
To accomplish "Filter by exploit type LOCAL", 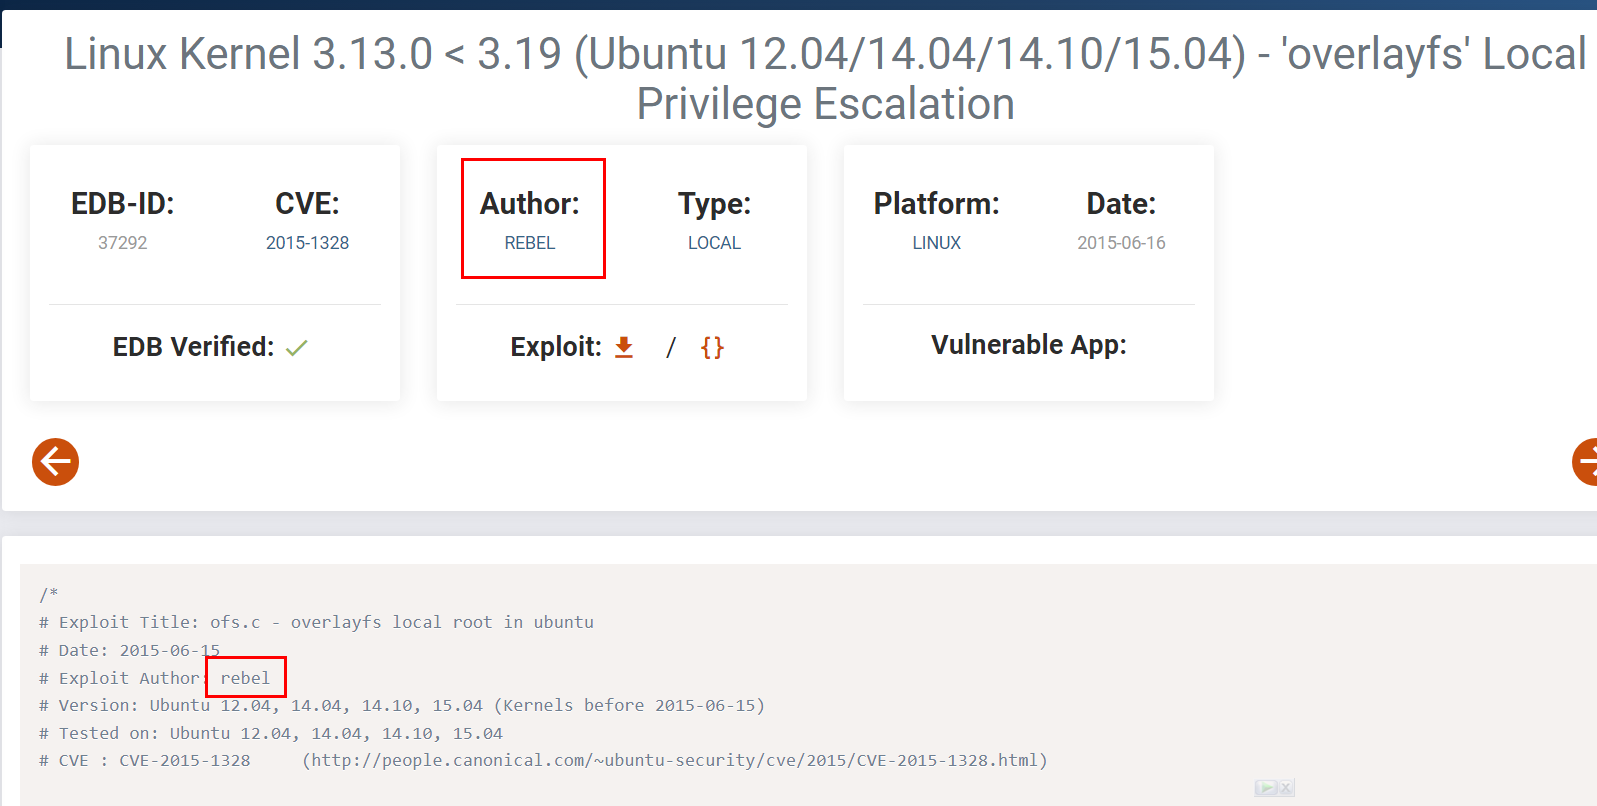I will tap(714, 243).
